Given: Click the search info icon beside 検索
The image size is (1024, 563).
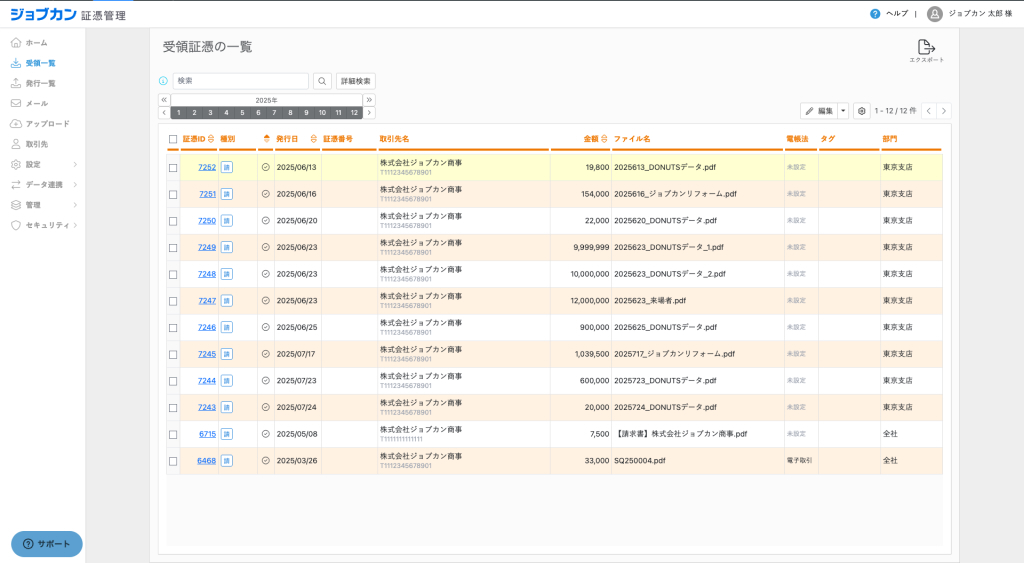Looking at the screenshot, I should (163, 81).
